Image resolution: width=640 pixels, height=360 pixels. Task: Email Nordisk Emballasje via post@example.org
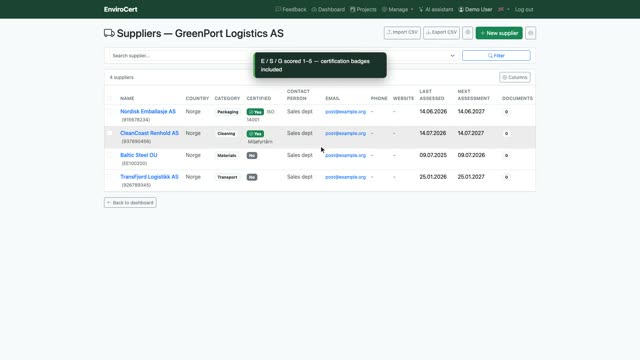point(345,112)
